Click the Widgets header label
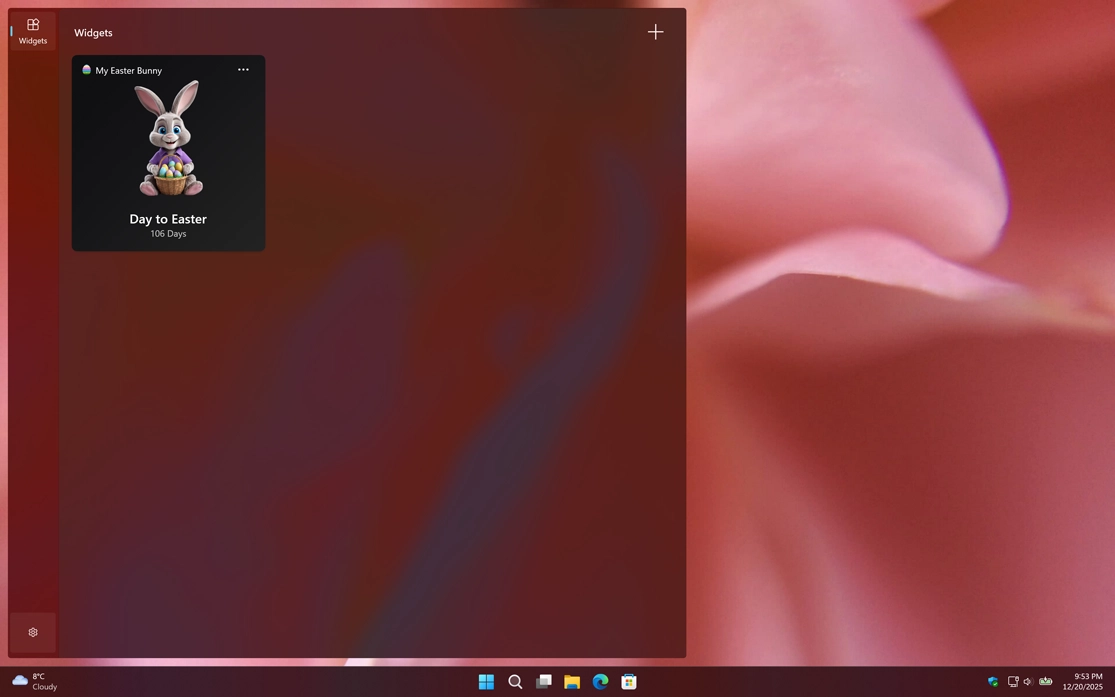This screenshot has height=697, width=1115. click(93, 32)
